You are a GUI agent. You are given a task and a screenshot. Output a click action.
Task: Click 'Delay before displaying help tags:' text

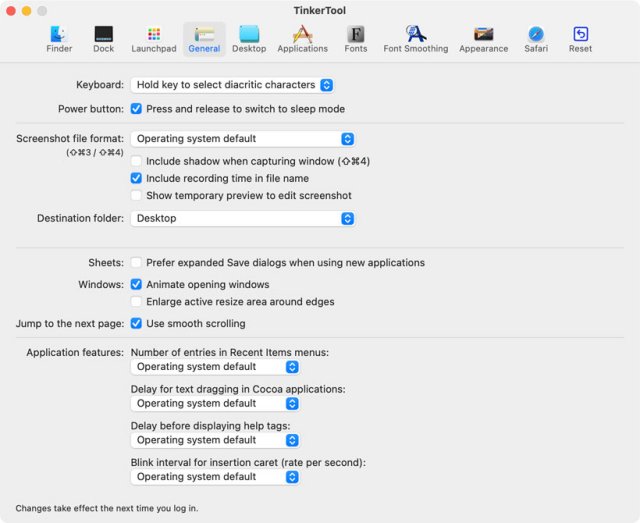211,426
